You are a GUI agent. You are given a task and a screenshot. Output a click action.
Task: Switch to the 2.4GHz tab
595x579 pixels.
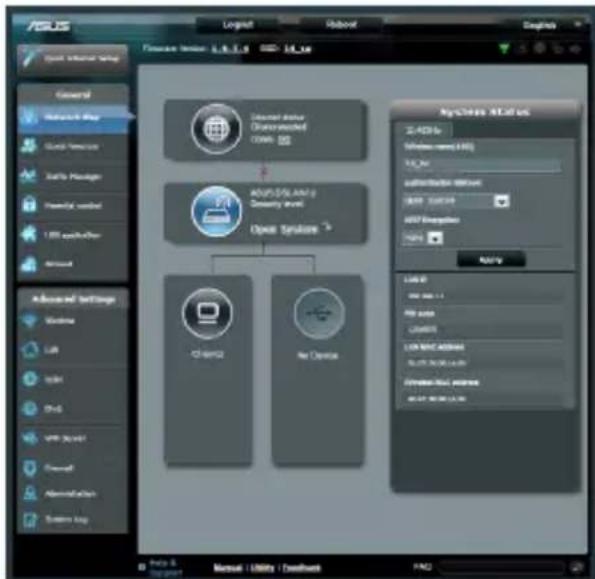(x=423, y=131)
